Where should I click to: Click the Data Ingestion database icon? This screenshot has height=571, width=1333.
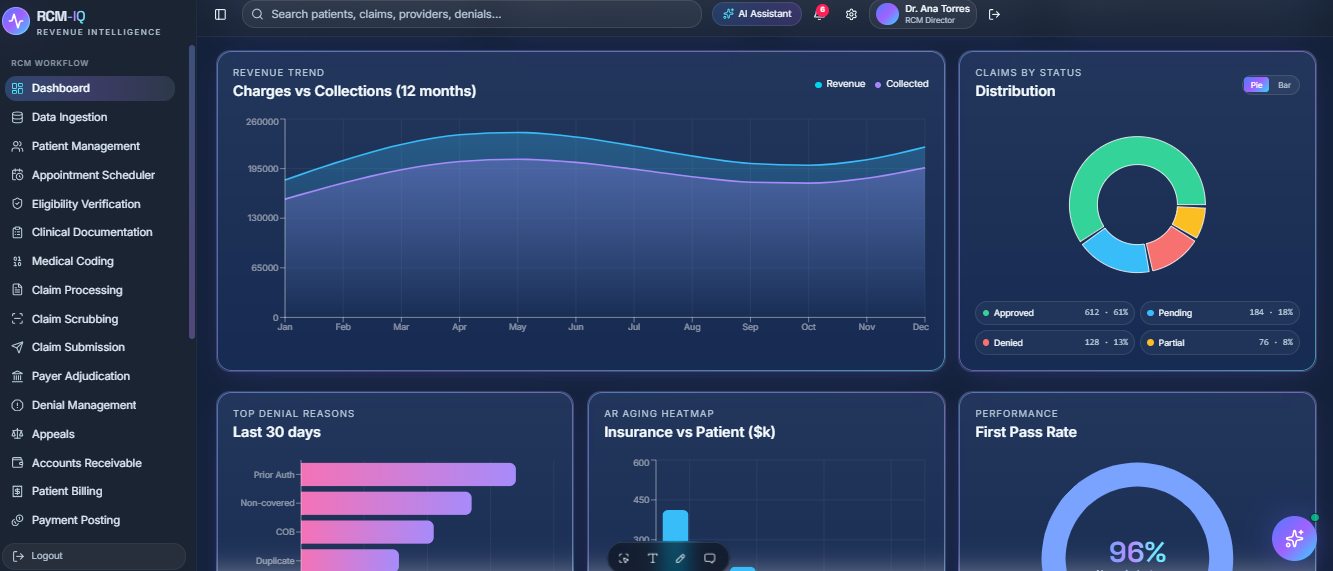17,117
